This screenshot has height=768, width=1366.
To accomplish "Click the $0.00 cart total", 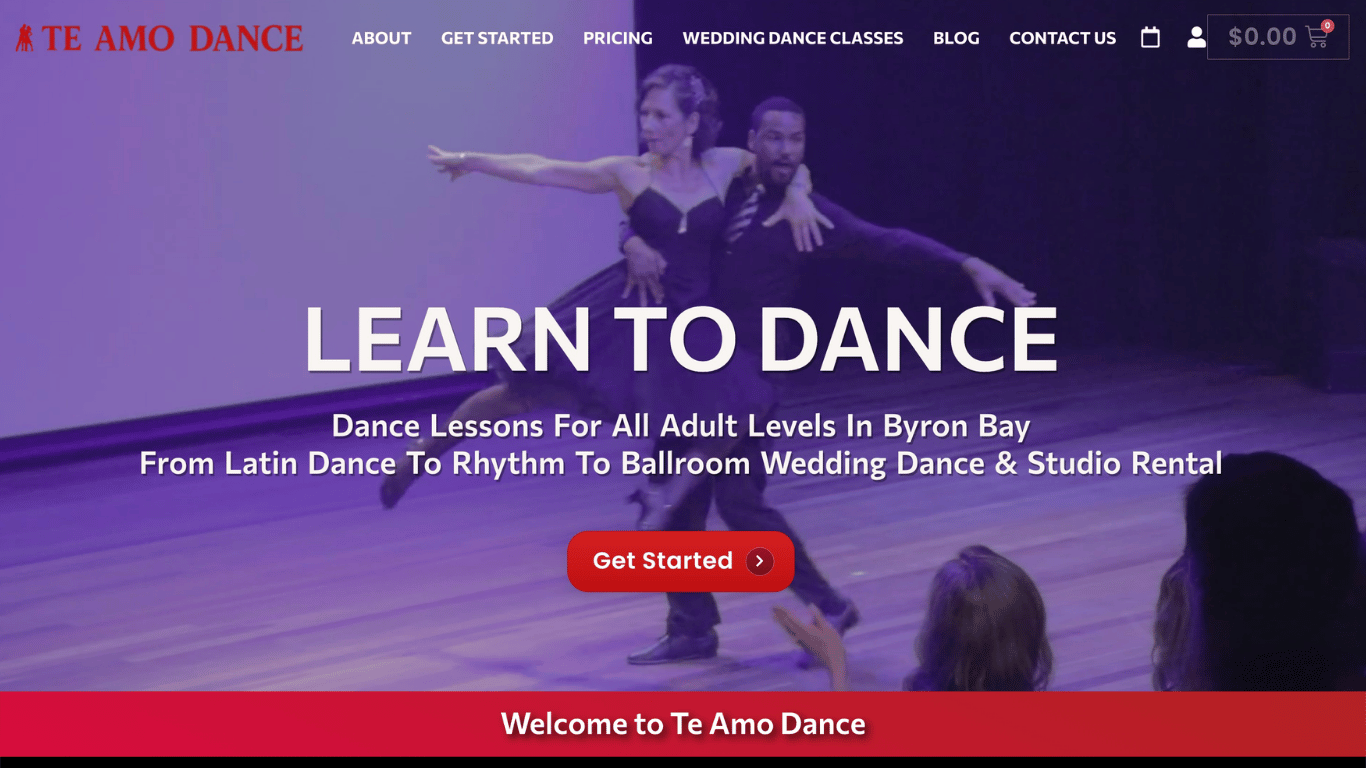I will pos(1262,37).
